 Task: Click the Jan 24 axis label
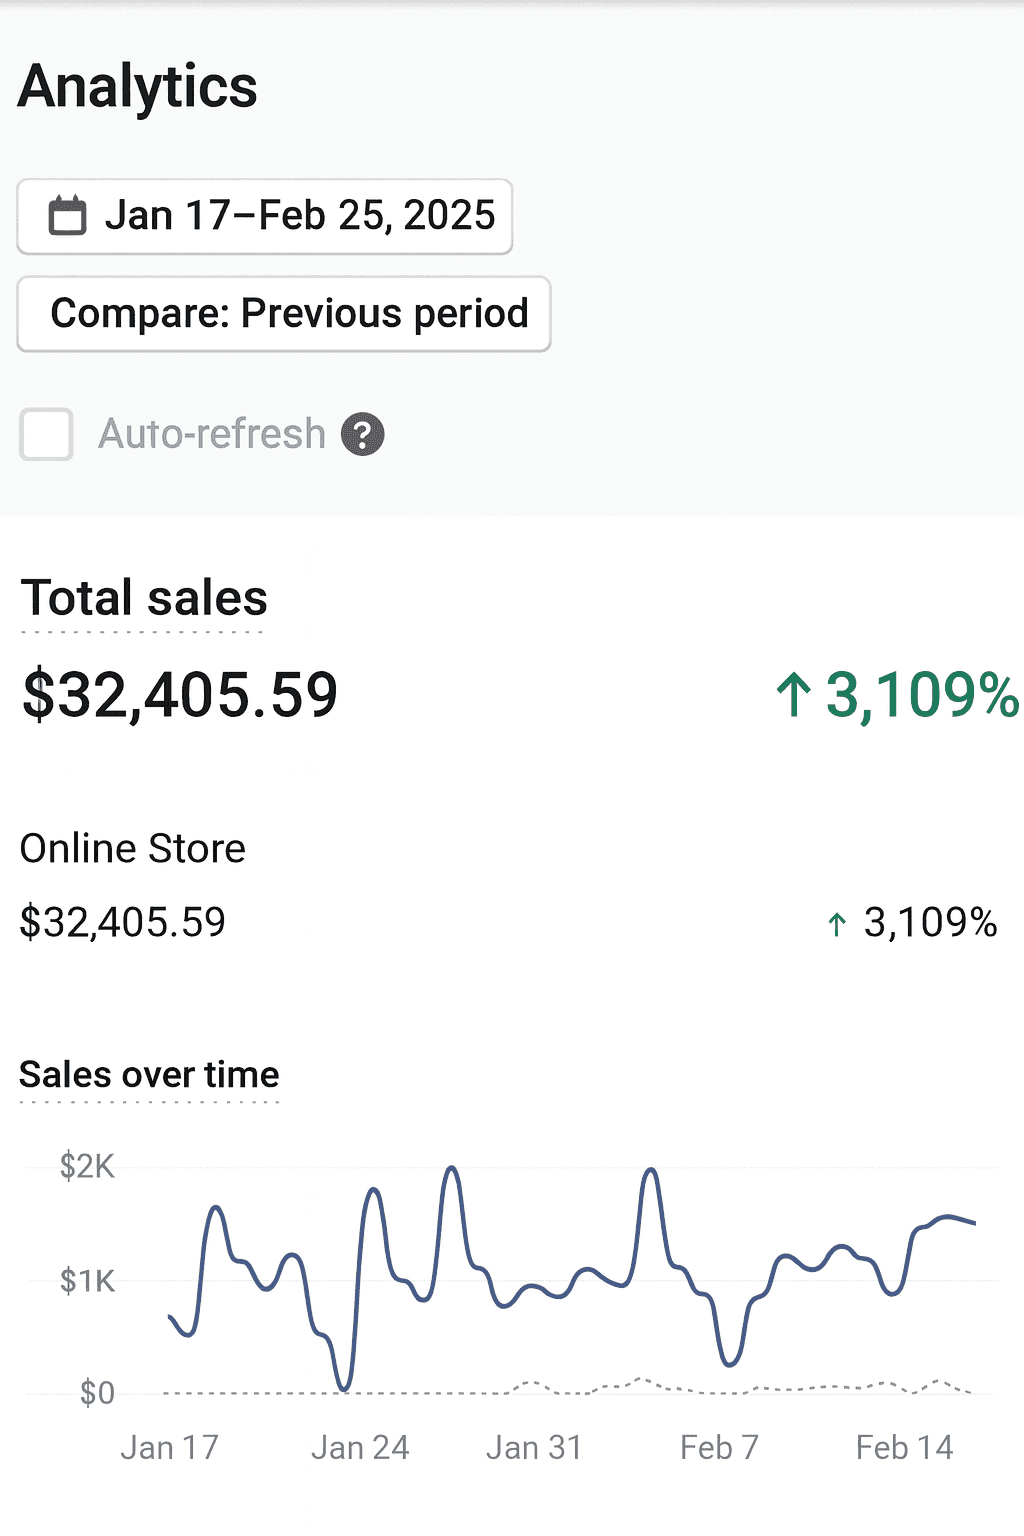pos(361,1447)
